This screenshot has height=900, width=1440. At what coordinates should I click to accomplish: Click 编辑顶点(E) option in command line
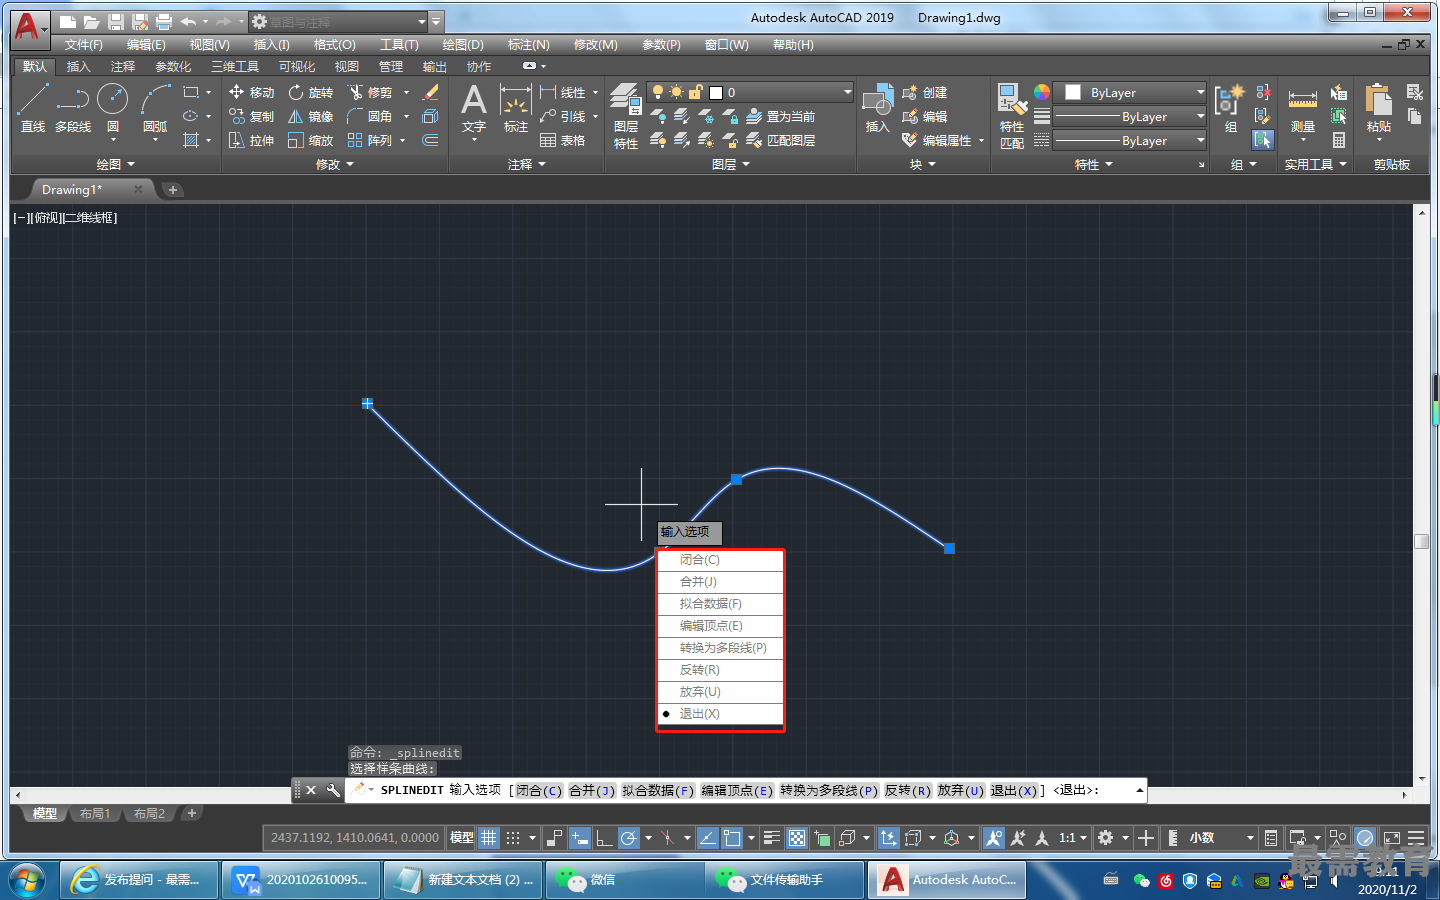pyautogui.click(x=737, y=790)
